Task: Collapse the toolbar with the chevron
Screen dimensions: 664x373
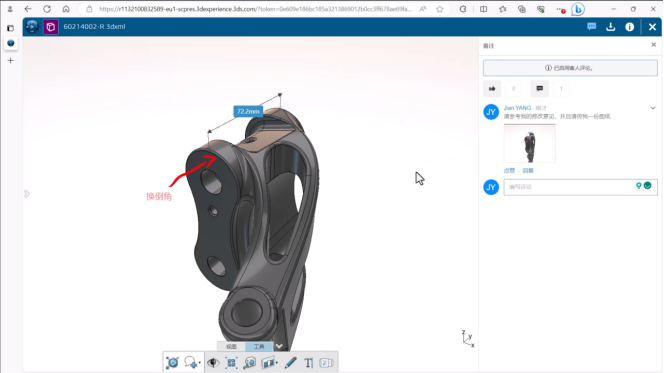Action: (x=279, y=346)
